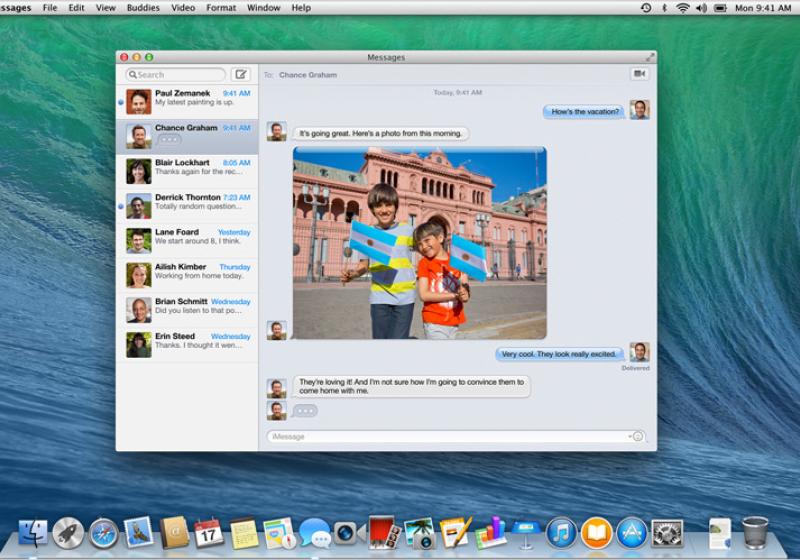Open iPhoto icon in the Dock
Image resolution: width=800 pixels, height=560 pixels.
point(419,533)
